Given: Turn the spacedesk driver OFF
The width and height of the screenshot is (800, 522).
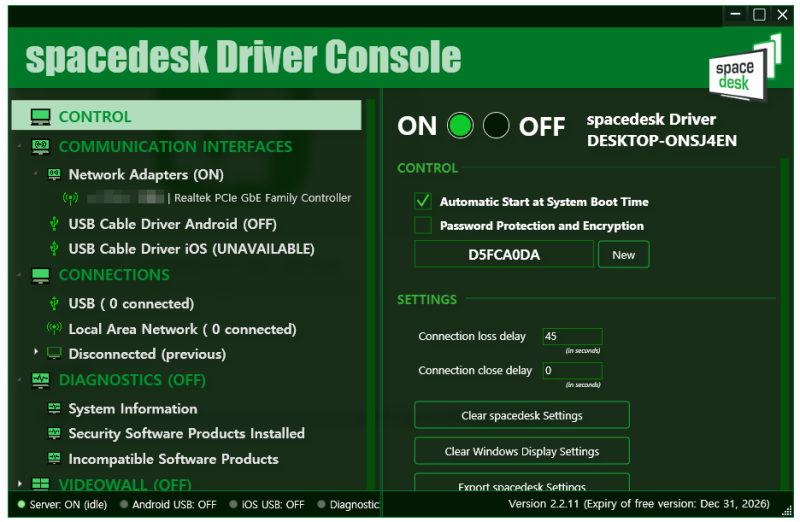Looking at the screenshot, I should click(496, 126).
